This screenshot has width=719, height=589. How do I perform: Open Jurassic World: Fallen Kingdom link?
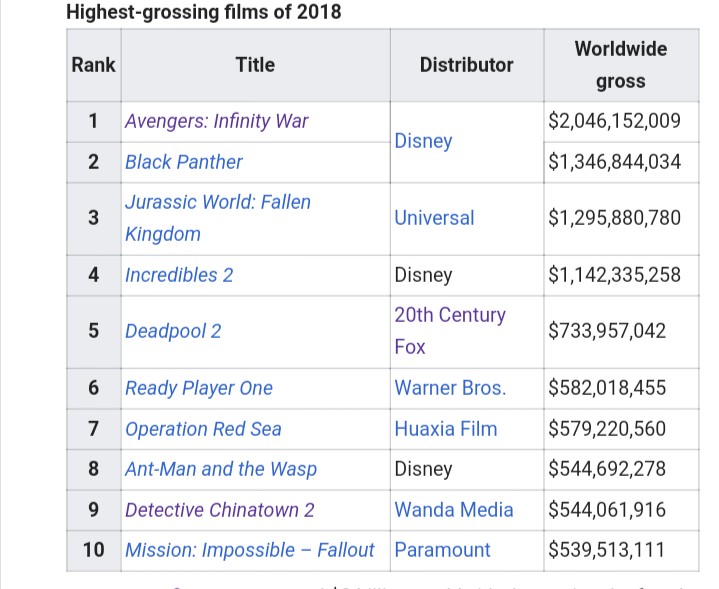point(217,202)
